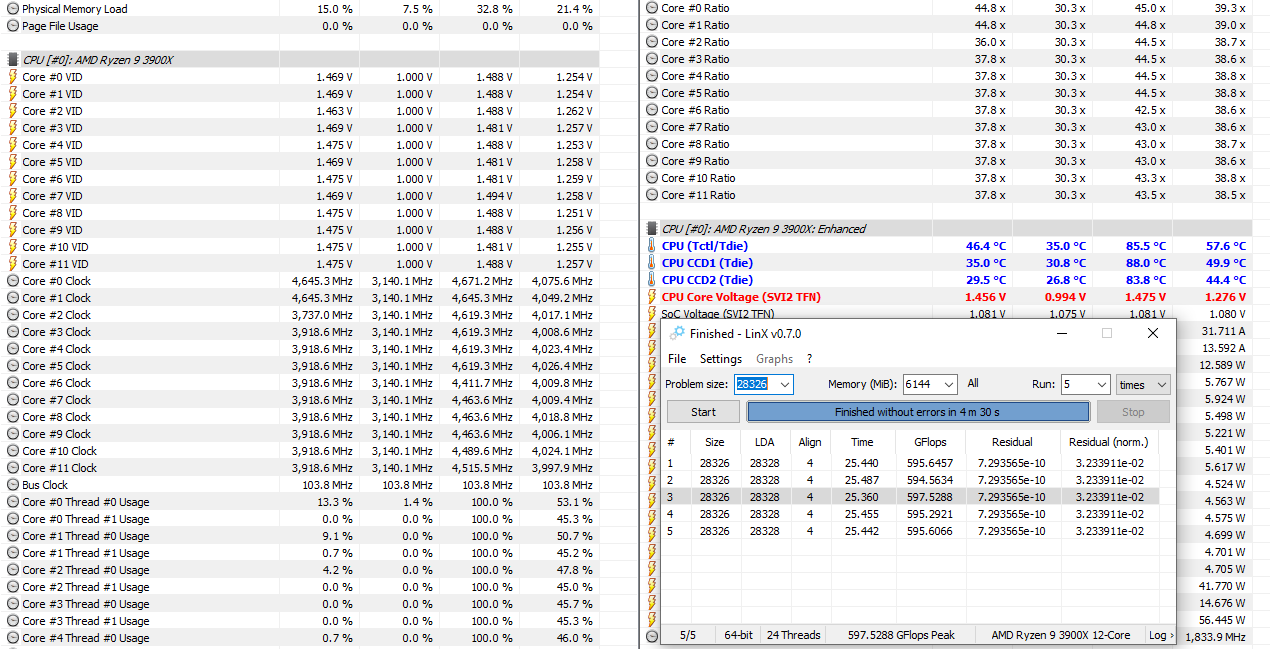Click the lightning icon beside Core #11 VID
1270x649 pixels.
pyautogui.click(x=12, y=264)
